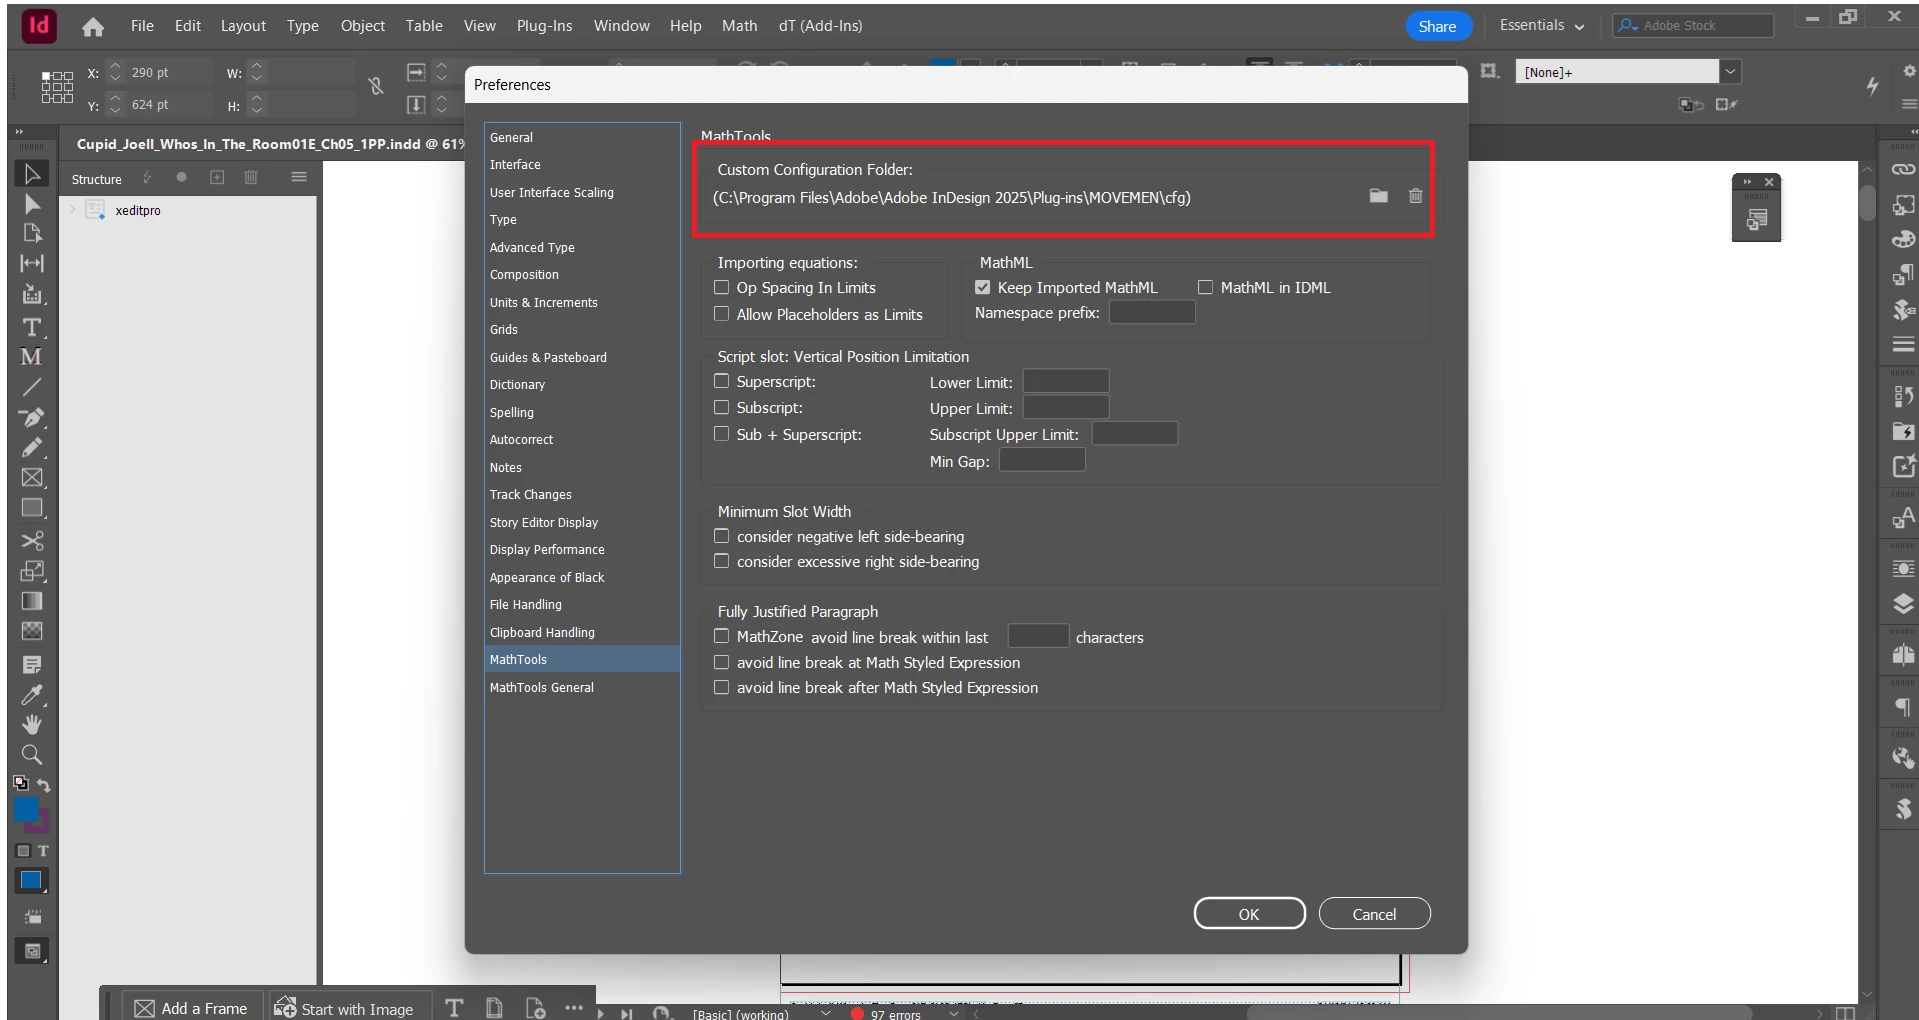Increment the X position stepper
1919x1020 pixels.
115,67
